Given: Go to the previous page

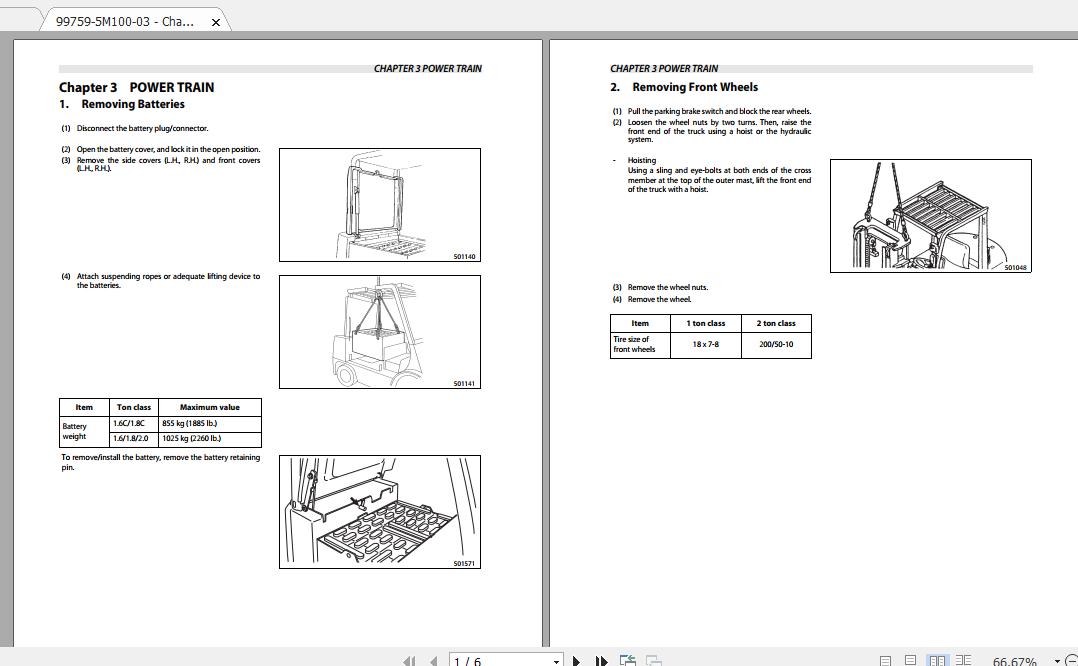Looking at the screenshot, I should click(432, 661).
